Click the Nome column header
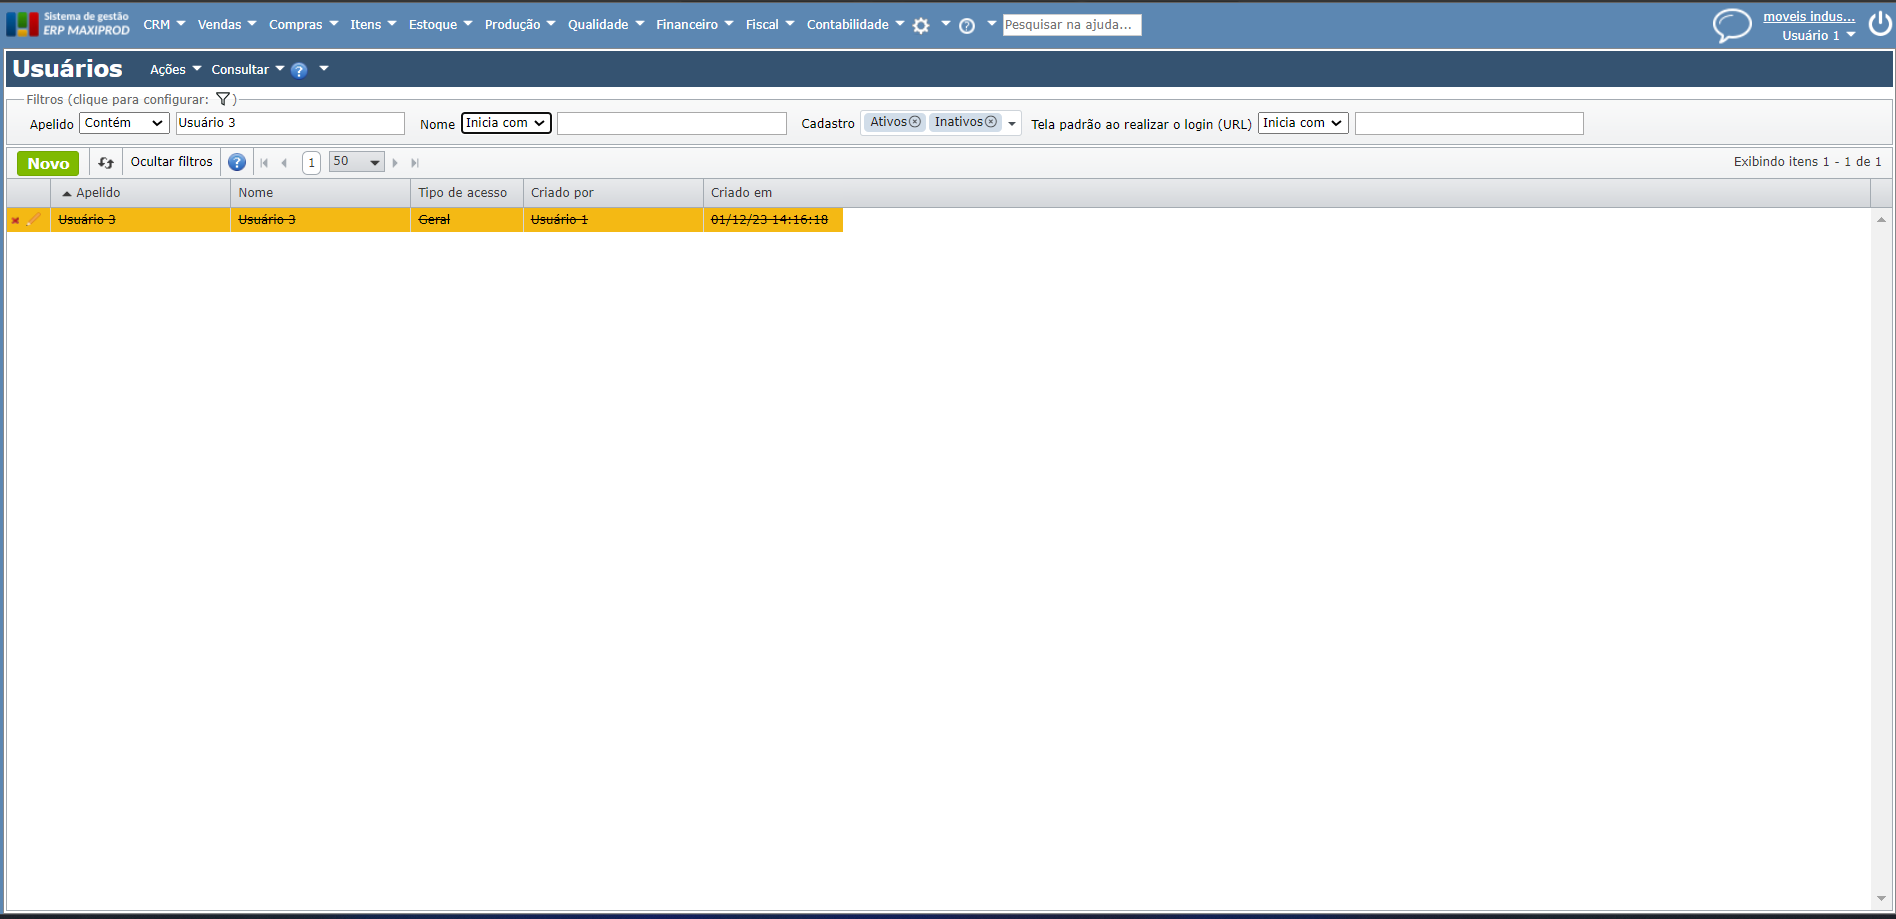1896x919 pixels. tap(320, 193)
